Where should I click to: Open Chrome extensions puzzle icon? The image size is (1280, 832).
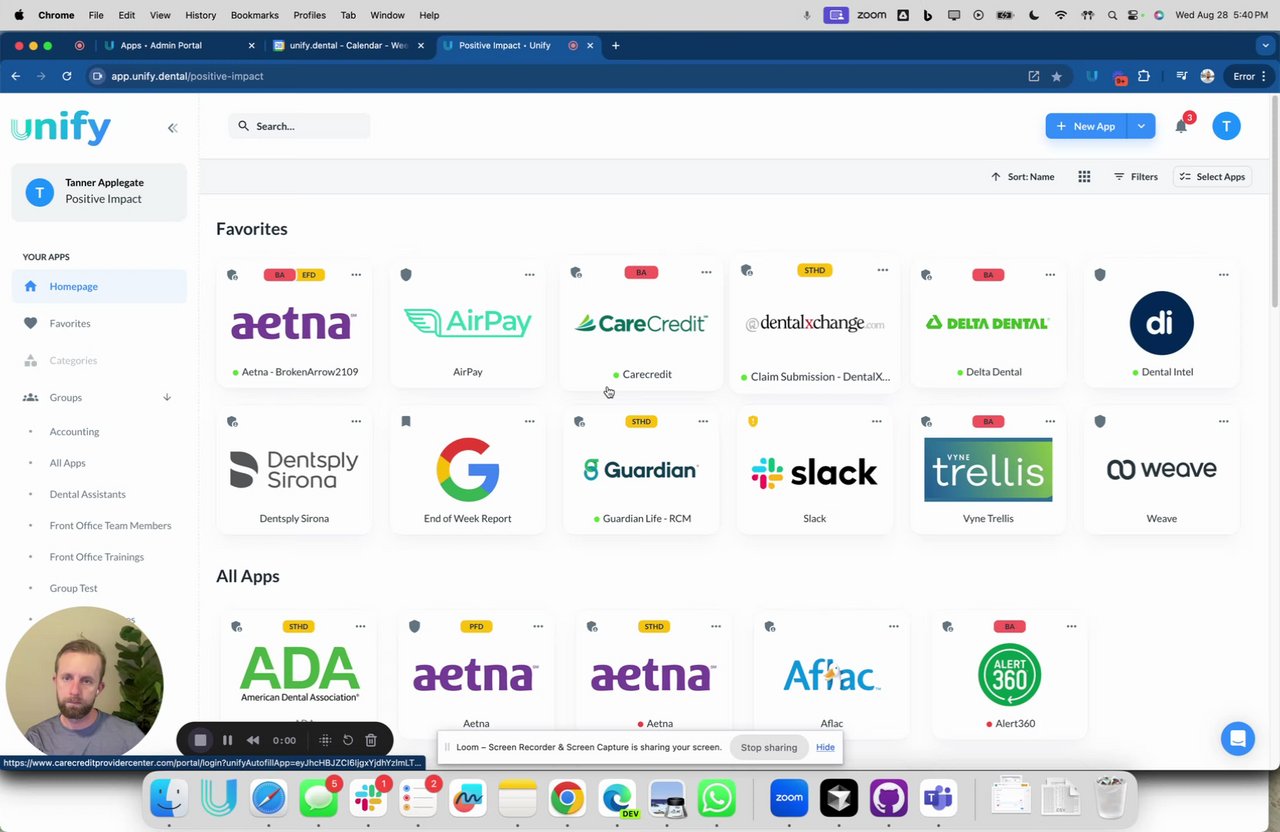(1144, 76)
